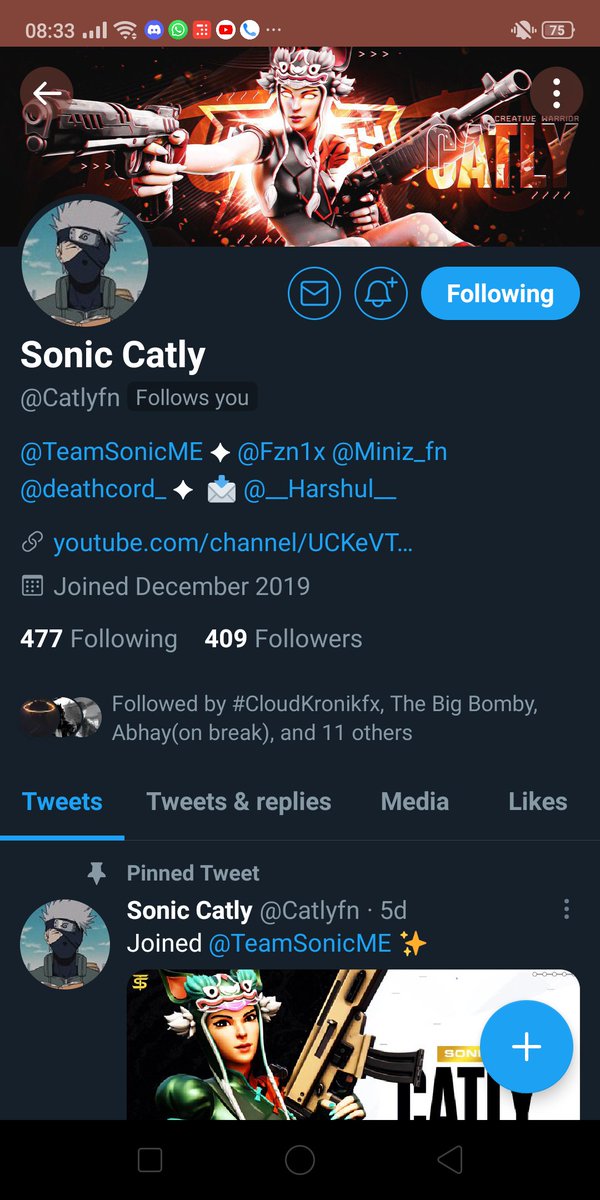Show mutual followers via Followed by text
This screenshot has height=1200, width=600.
(x=325, y=718)
